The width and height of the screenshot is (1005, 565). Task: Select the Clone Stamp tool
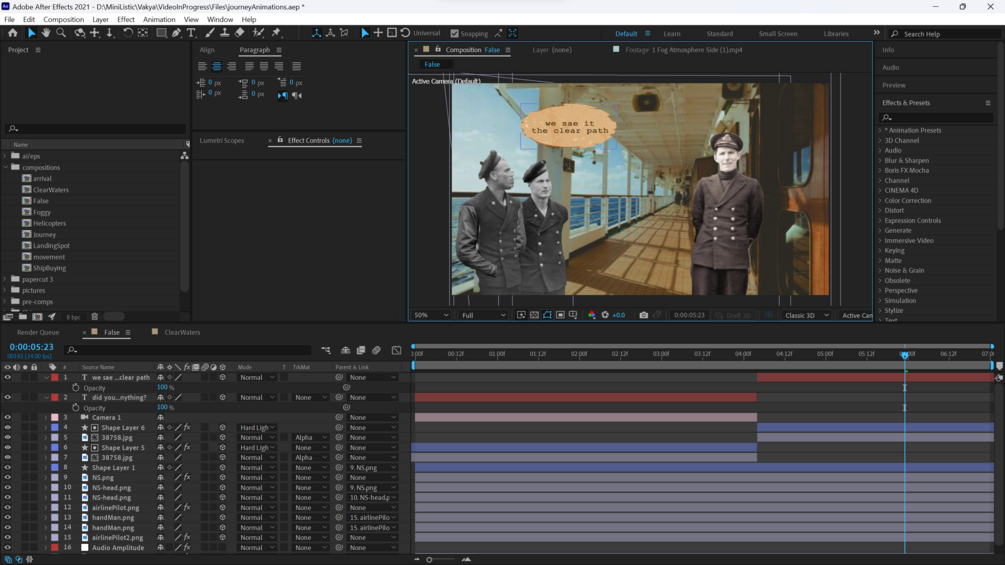(x=224, y=33)
